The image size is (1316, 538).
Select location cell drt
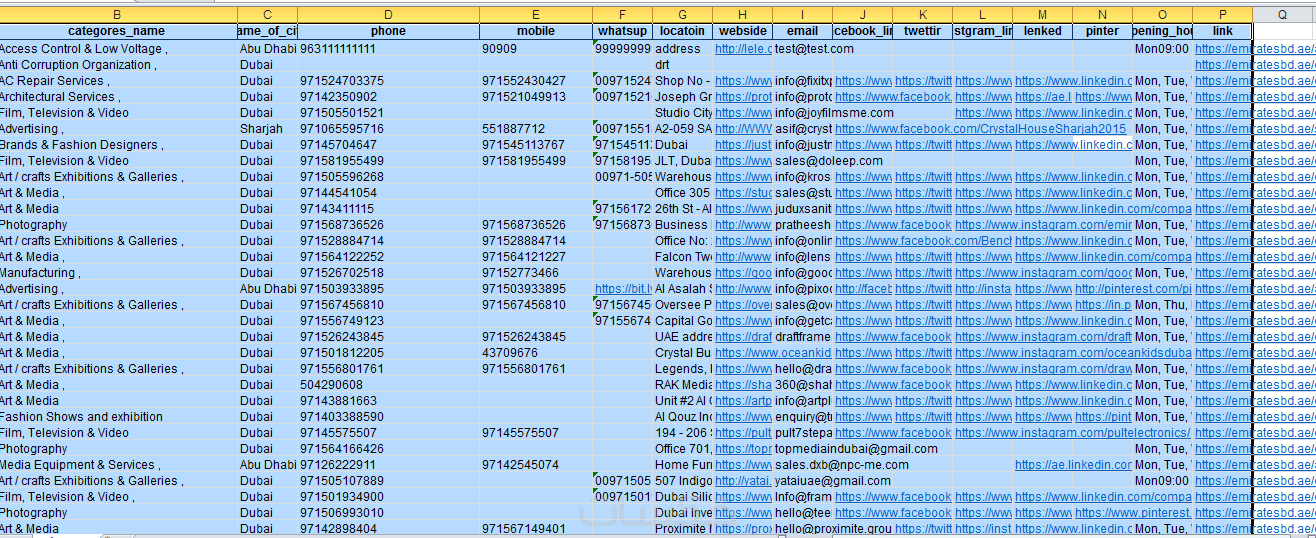coord(682,65)
